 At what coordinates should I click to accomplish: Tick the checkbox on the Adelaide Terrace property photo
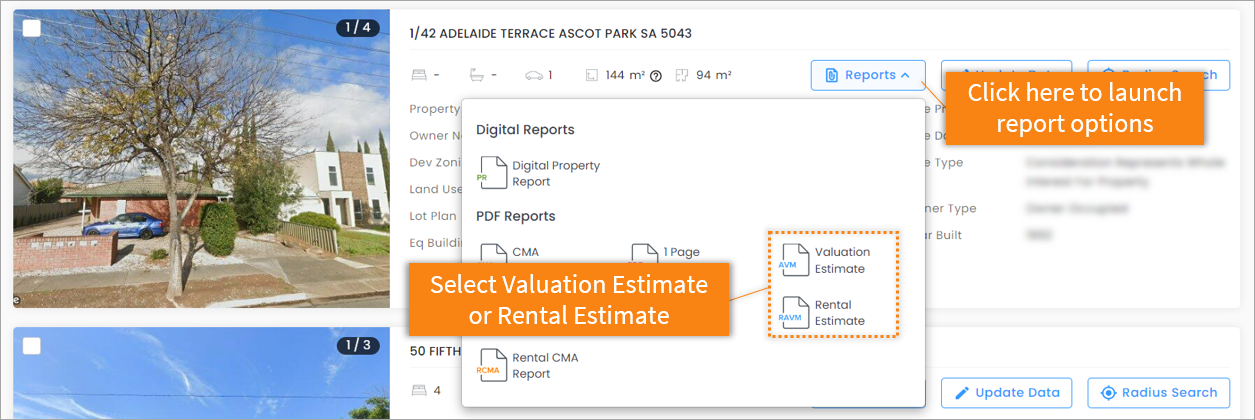pyautogui.click(x=32, y=28)
